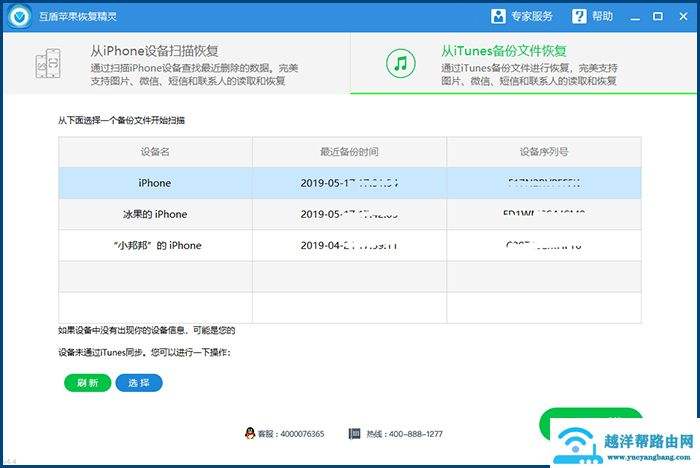Viewport: 700px width, 468px height.
Task: Switch to 从iPhone设备扫描恢复 tab
Action: pos(177,63)
